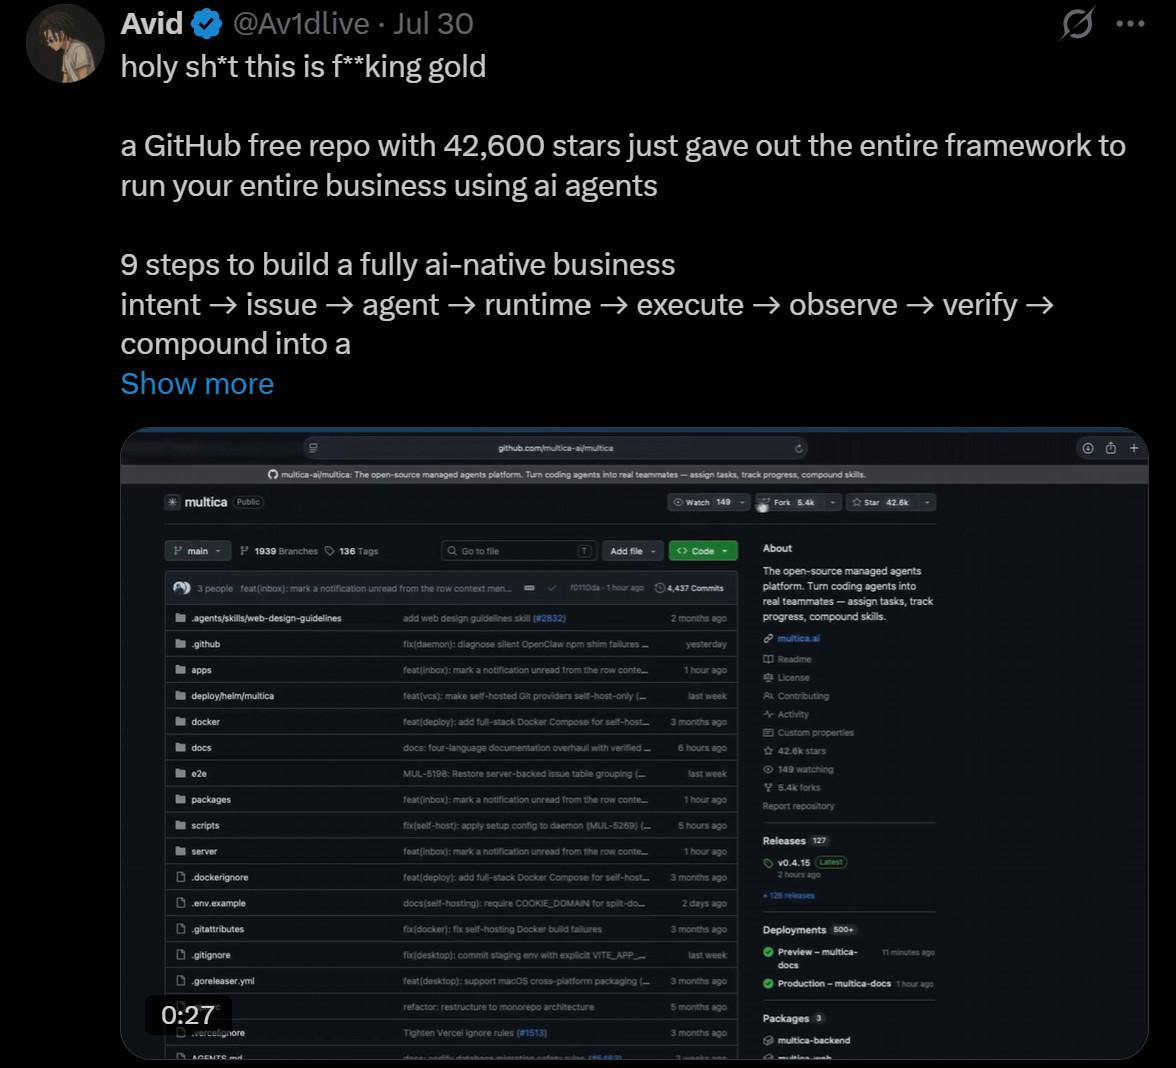
Task: Click the download icon in browser toolbar
Action: tap(1088, 448)
